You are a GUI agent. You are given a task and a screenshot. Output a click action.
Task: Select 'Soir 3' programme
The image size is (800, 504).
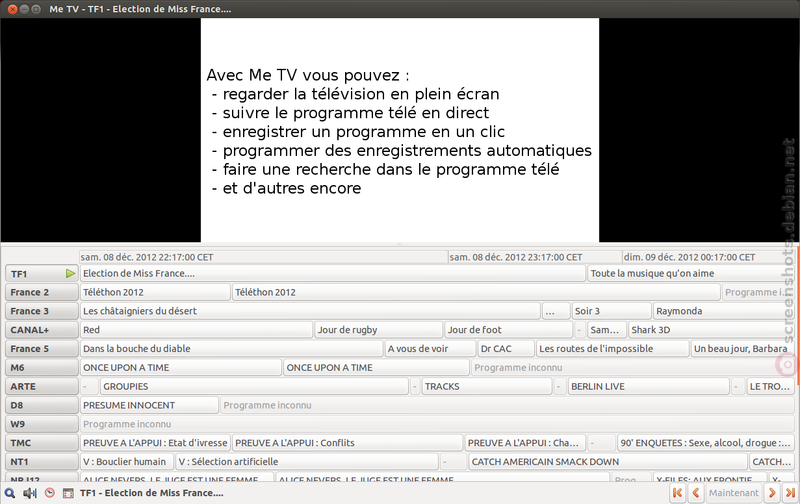[611, 311]
